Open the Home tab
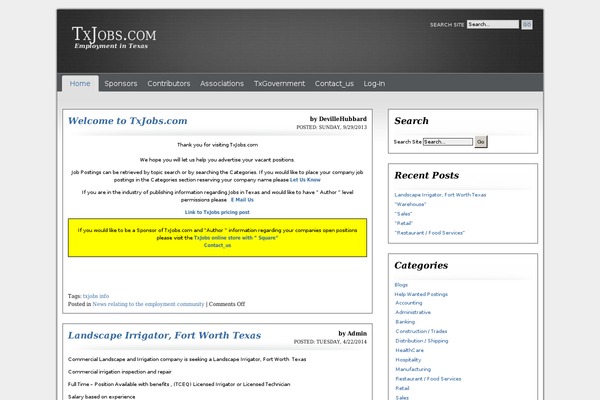600x400 pixels. tap(80, 83)
